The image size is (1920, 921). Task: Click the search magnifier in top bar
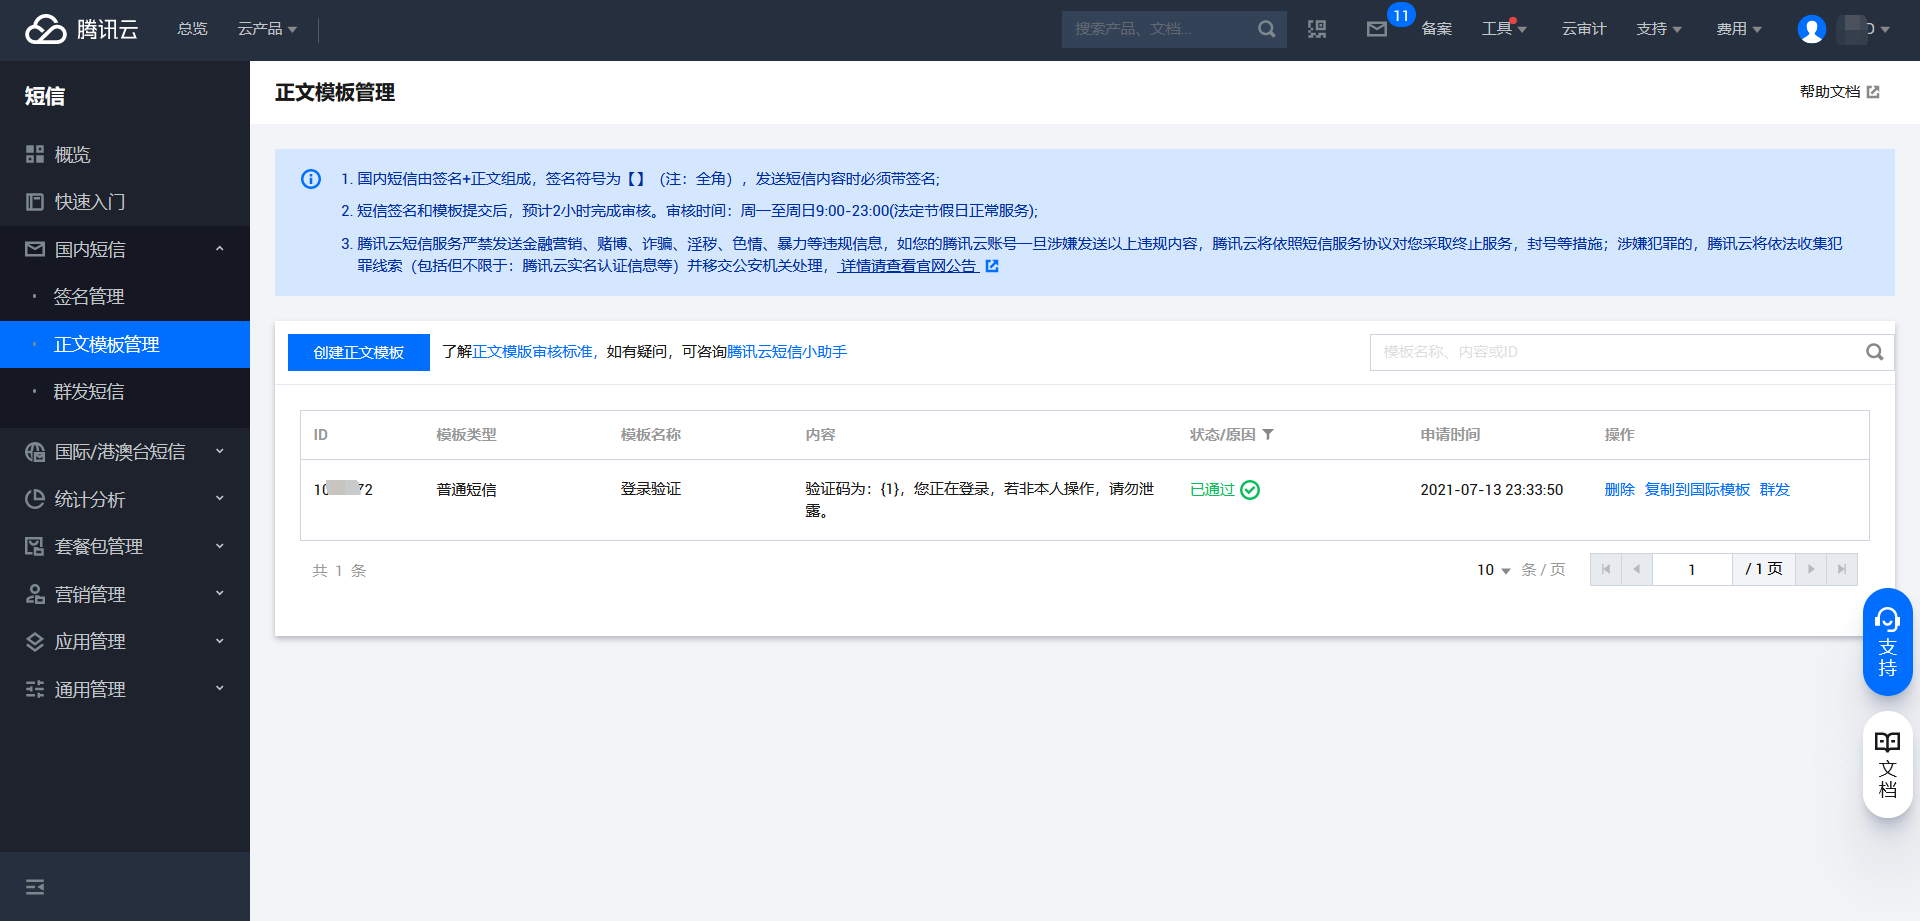coord(1266,29)
